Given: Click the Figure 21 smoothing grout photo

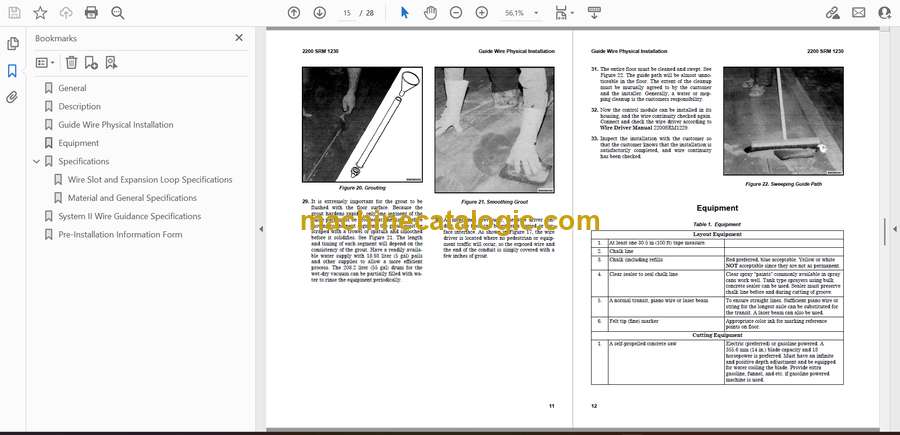Looking at the screenshot, I should click(494, 130).
